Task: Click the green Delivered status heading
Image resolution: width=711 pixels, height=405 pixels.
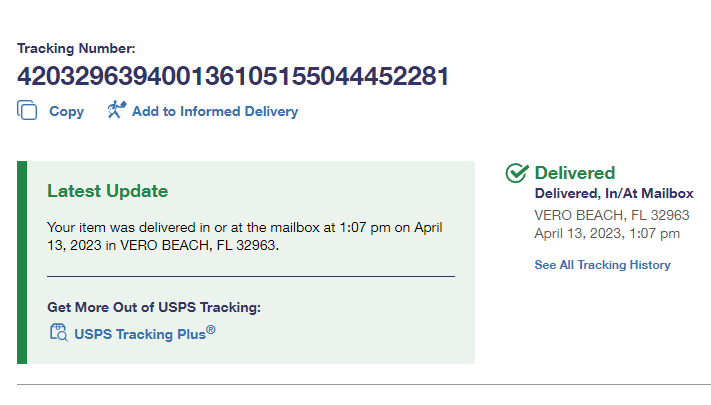Action: pos(575,173)
